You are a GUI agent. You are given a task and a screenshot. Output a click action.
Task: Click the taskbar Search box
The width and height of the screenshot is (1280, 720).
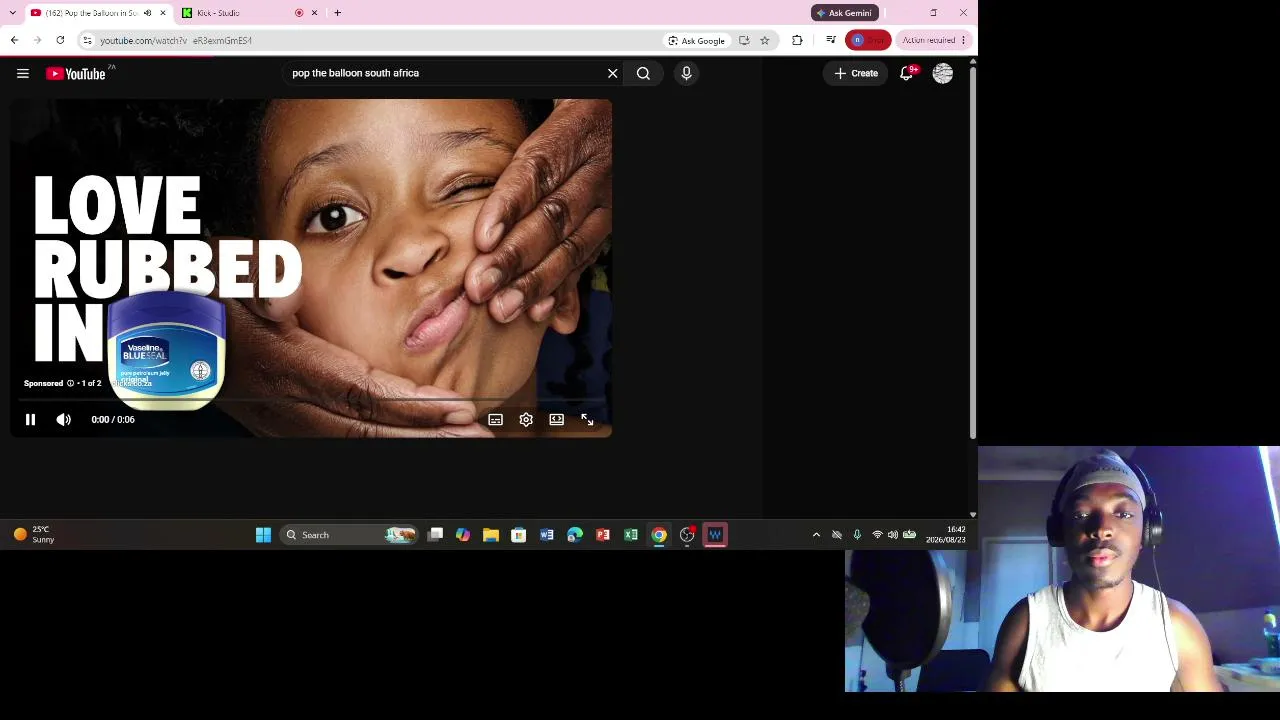click(x=349, y=535)
